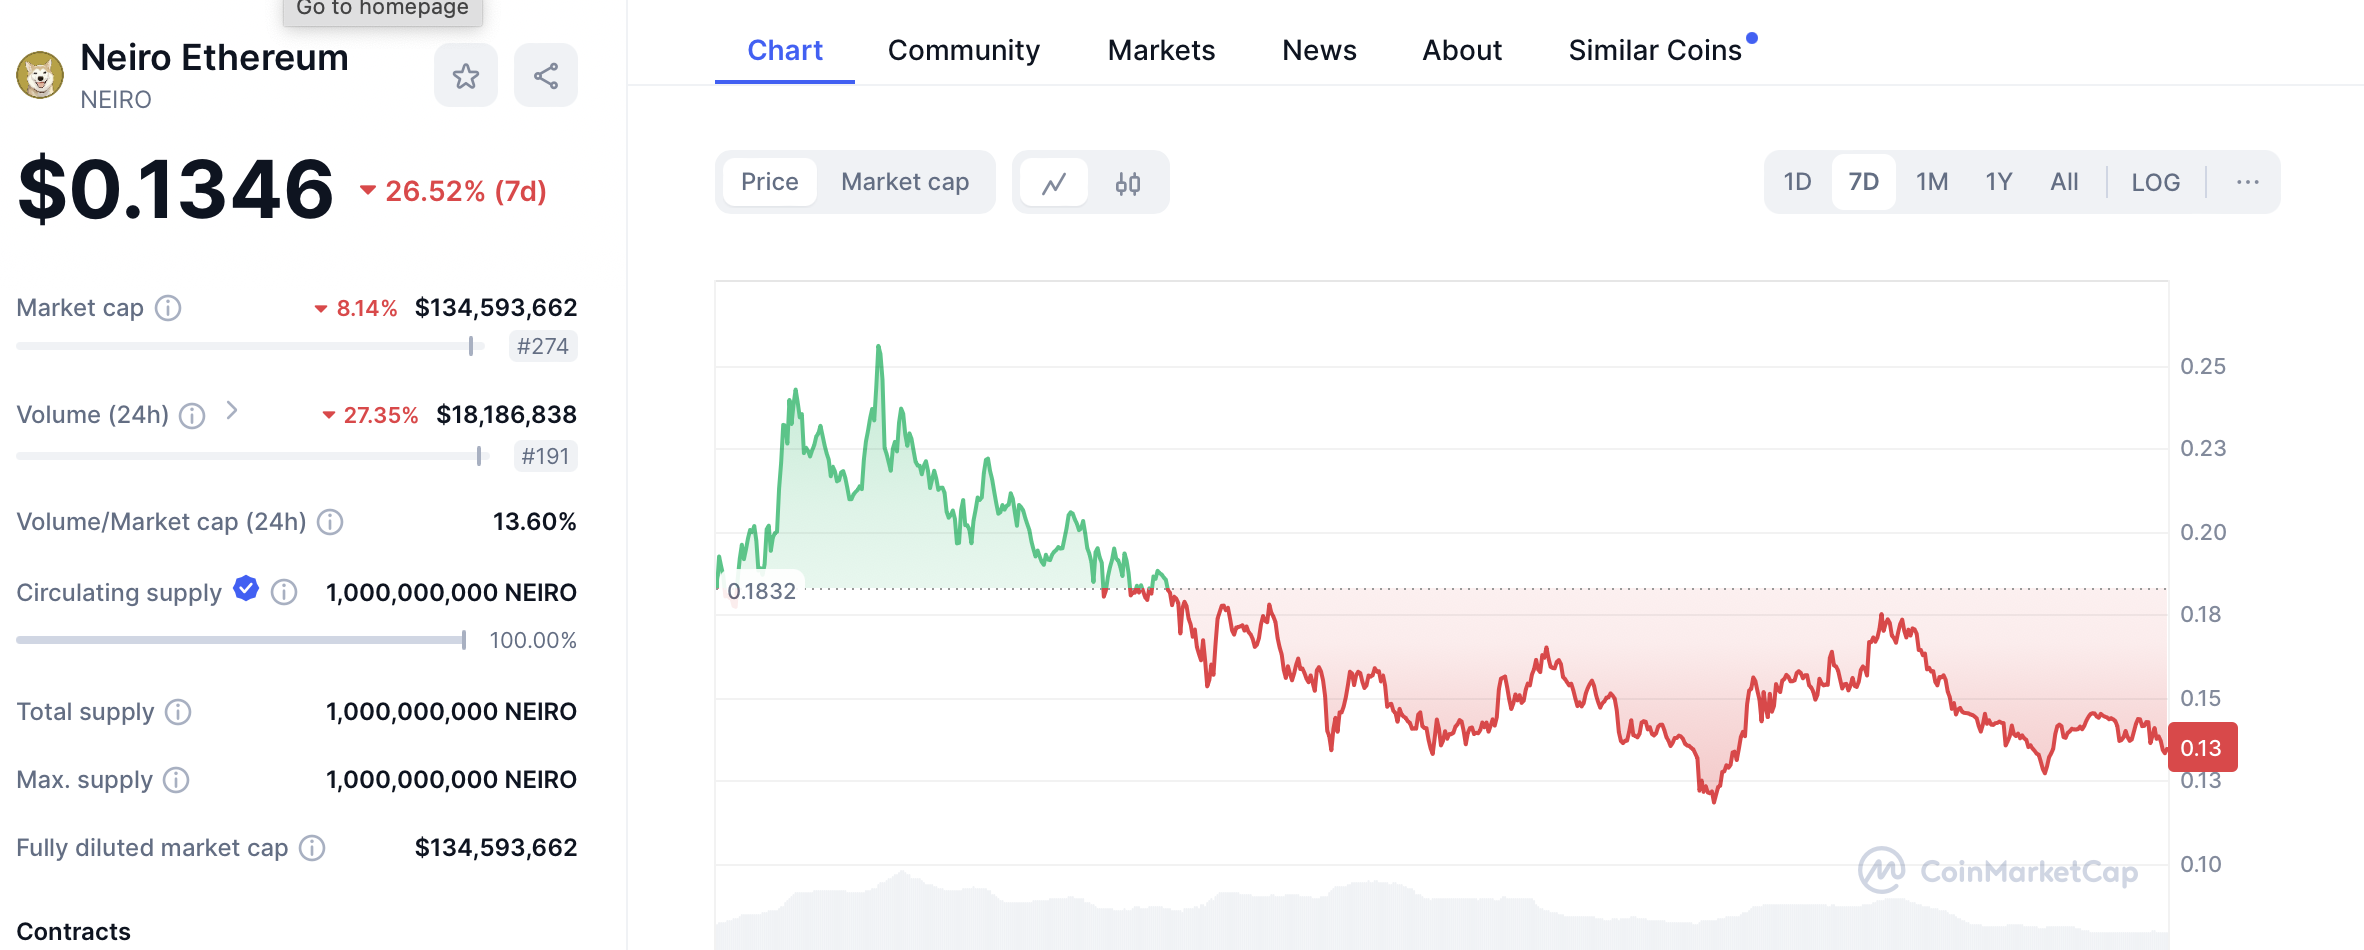The width and height of the screenshot is (2364, 950).
Task: Click the circulating supply progress bar
Action: (241, 640)
